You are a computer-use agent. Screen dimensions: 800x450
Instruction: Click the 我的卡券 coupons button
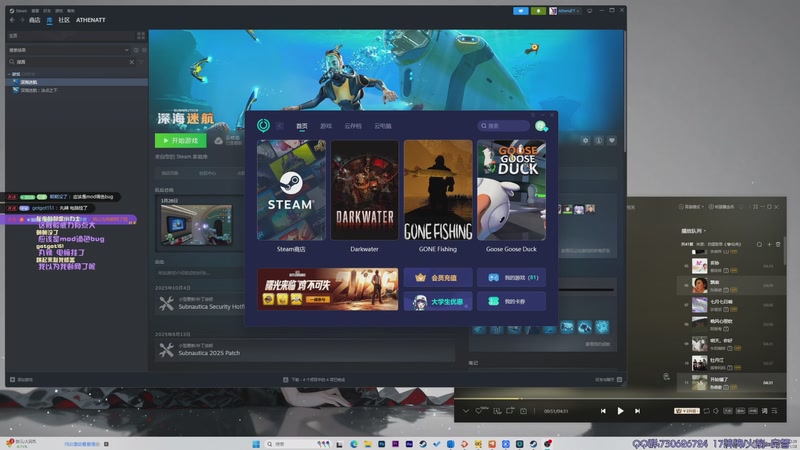(511, 302)
